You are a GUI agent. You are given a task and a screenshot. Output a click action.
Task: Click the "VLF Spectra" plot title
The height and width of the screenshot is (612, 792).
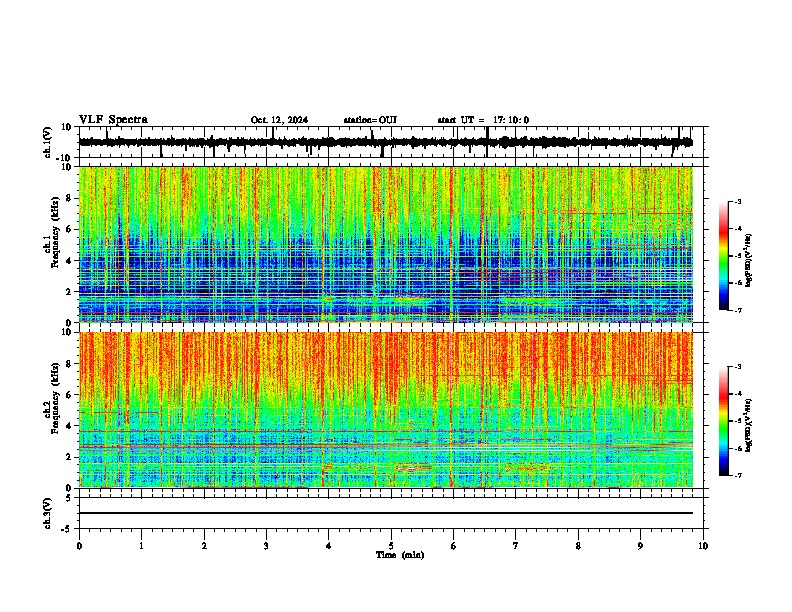coord(113,120)
